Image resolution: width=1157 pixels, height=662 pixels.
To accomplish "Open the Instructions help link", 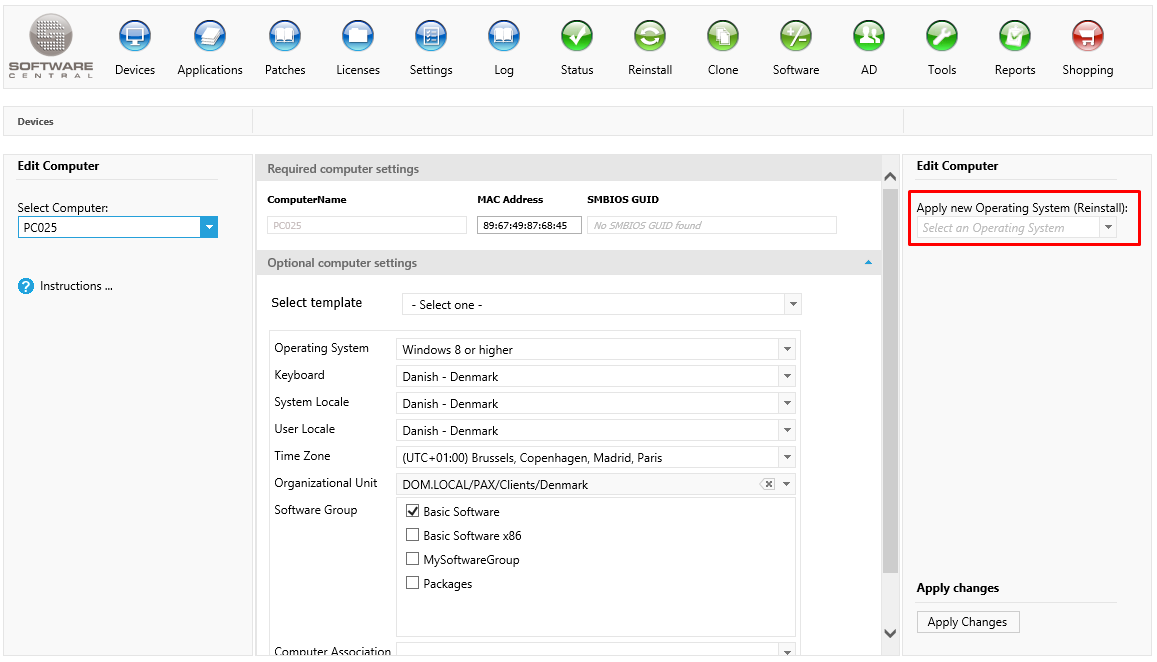I will (x=76, y=286).
